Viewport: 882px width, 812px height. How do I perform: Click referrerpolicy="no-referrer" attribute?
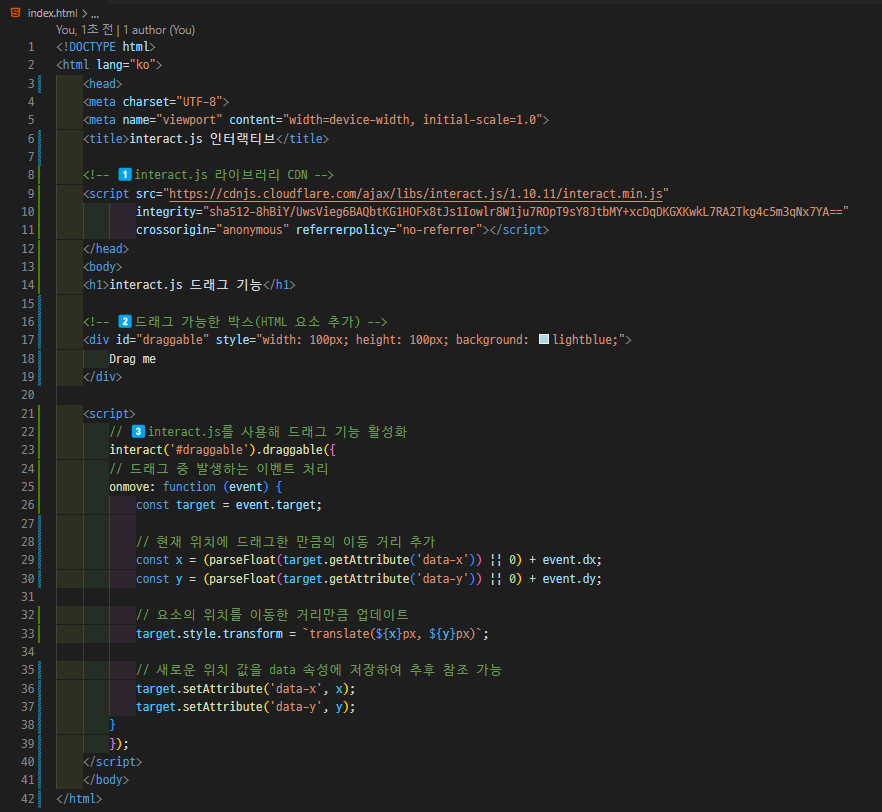tap(389, 230)
